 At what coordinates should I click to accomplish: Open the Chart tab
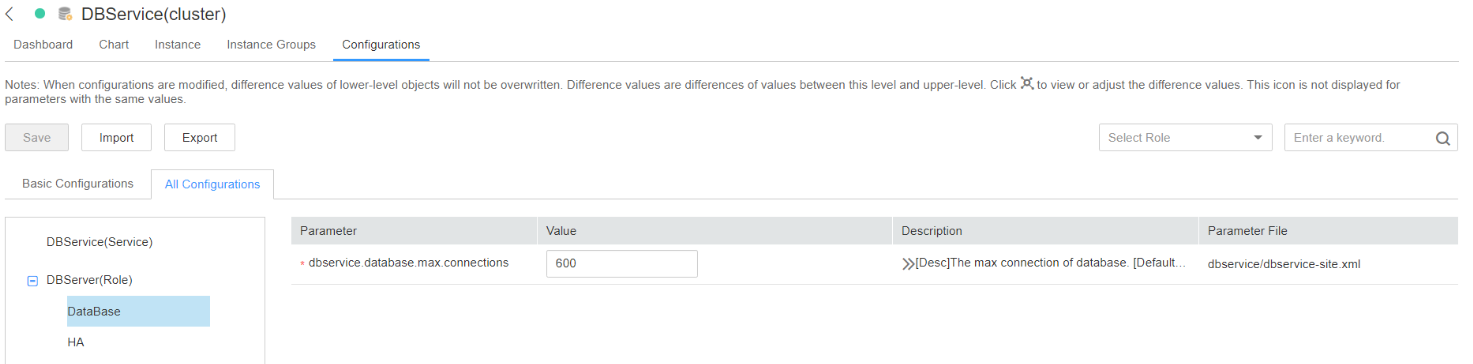pyautogui.click(x=114, y=45)
